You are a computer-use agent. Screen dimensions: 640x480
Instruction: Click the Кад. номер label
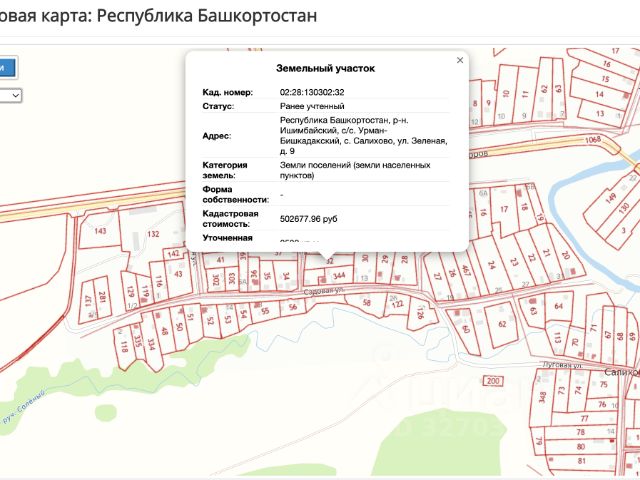[227, 92]
